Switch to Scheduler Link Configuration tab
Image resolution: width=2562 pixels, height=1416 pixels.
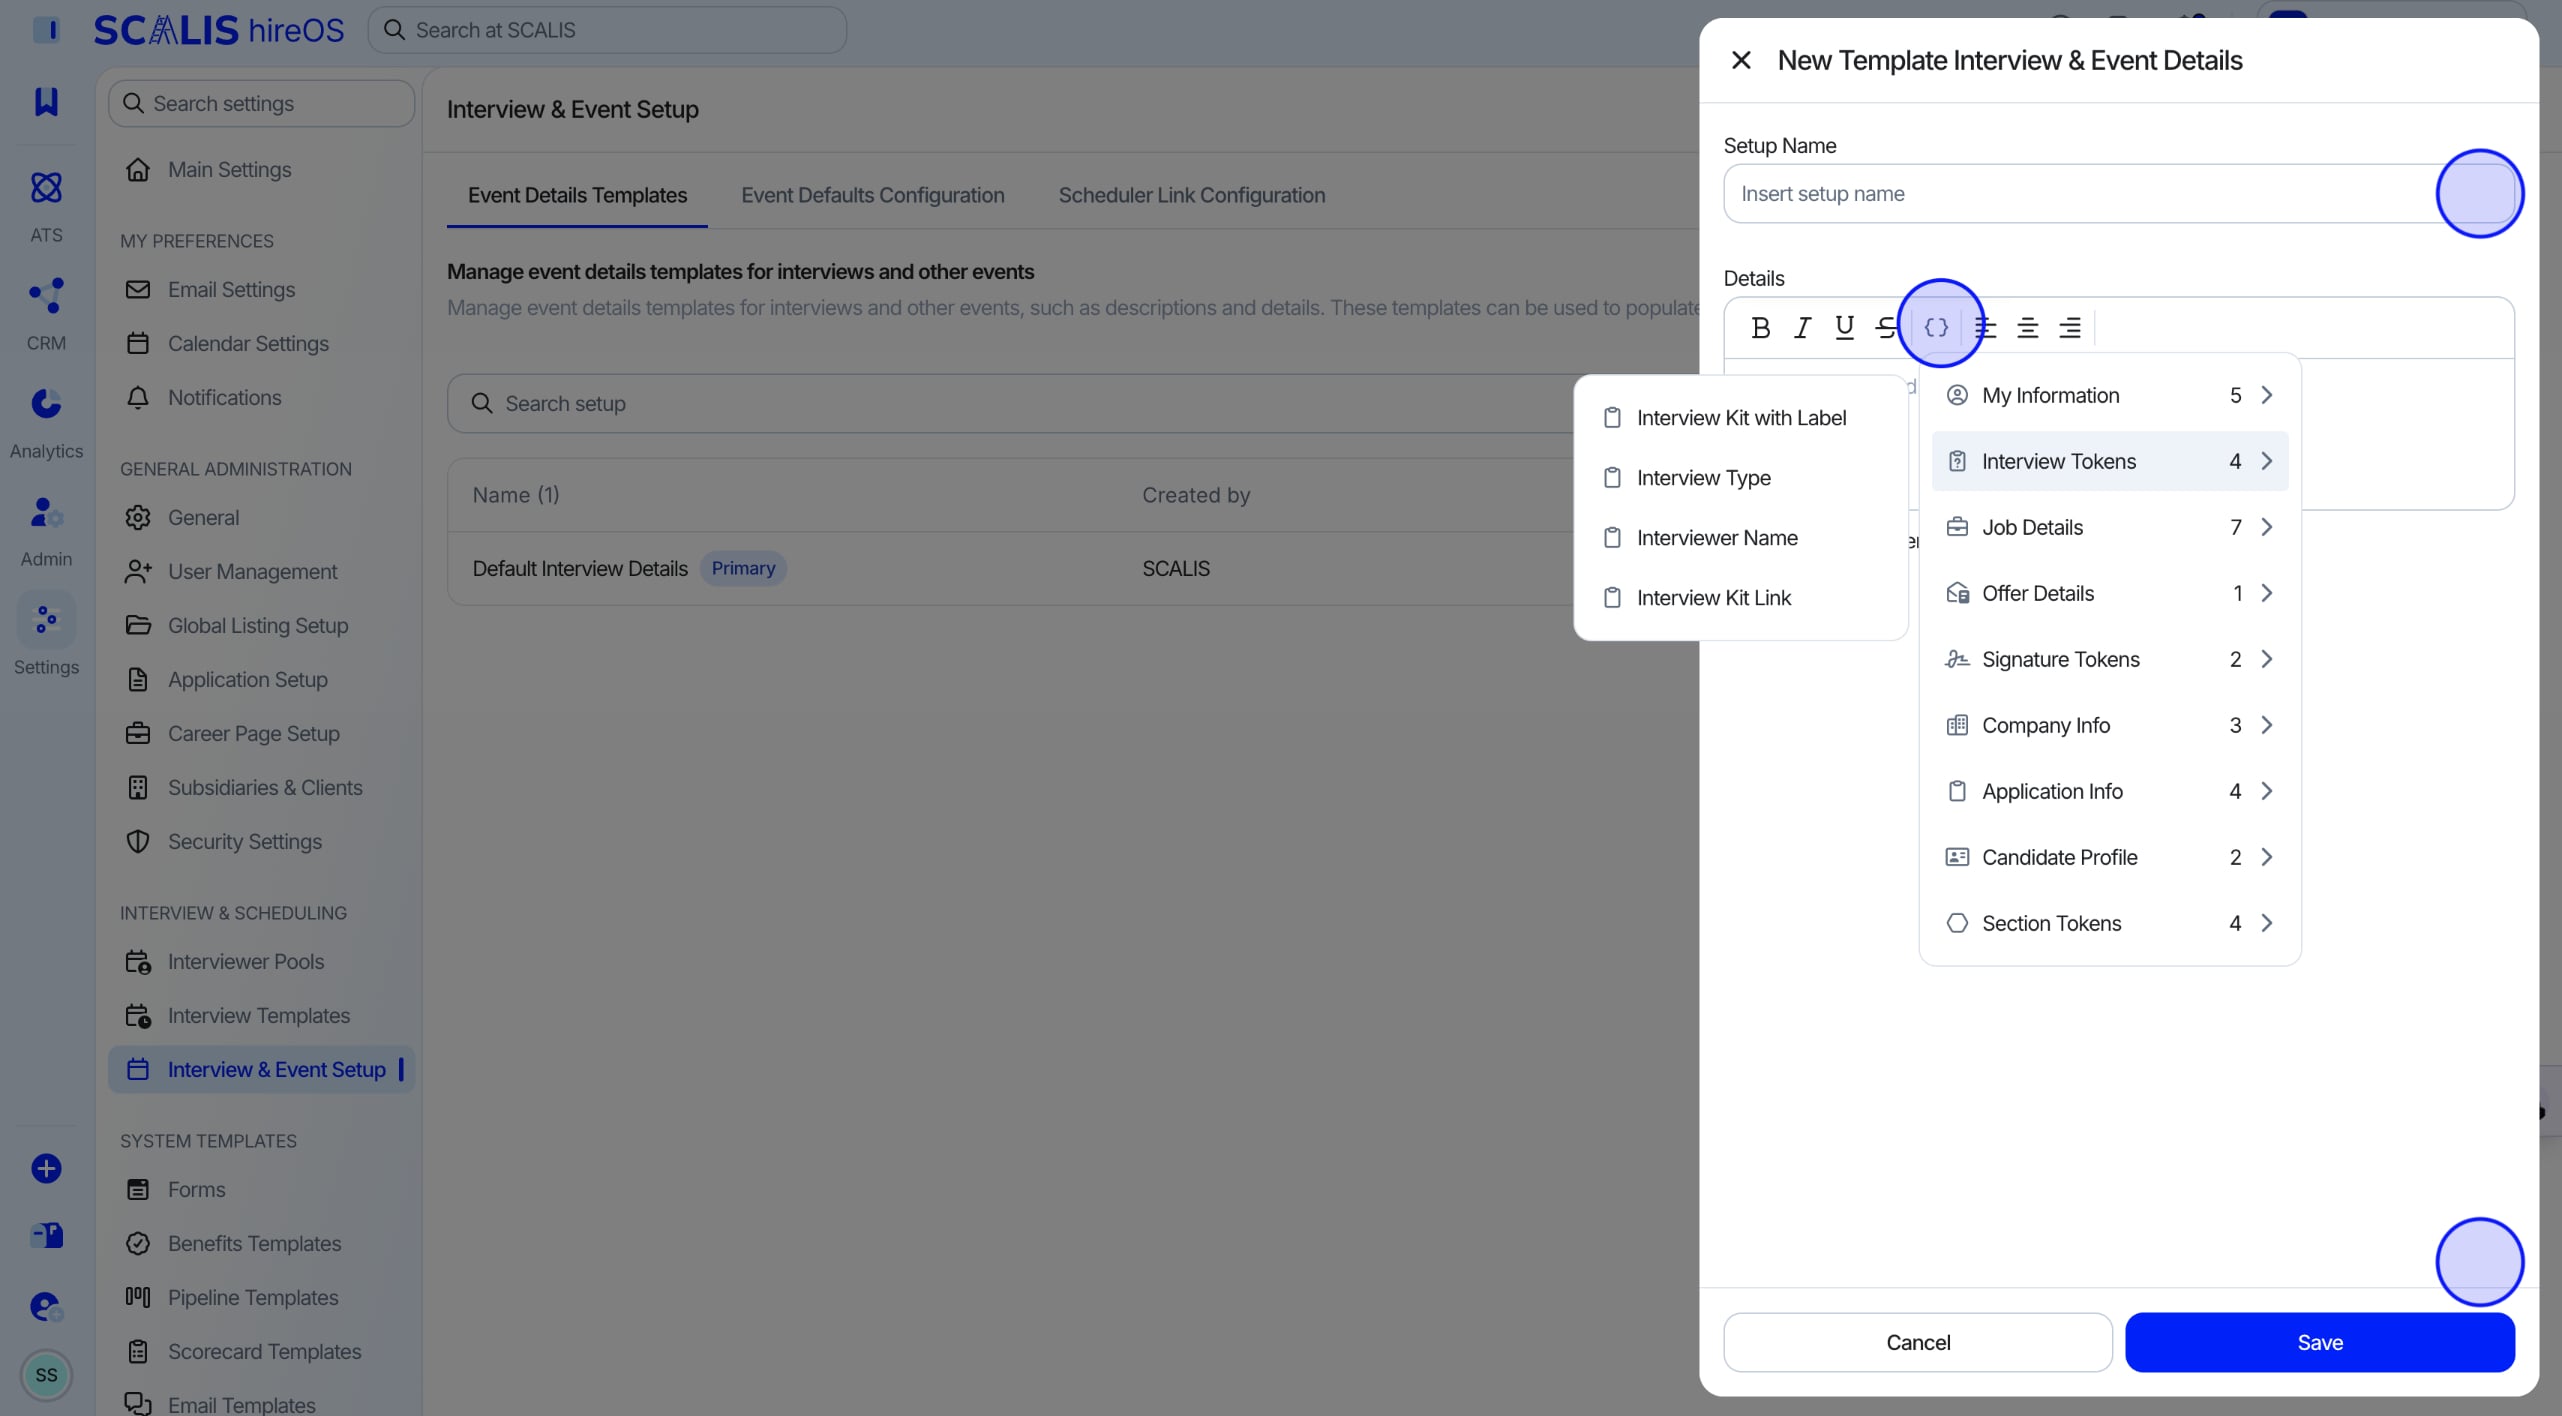pyautogui.click(x=1192, y=195)
